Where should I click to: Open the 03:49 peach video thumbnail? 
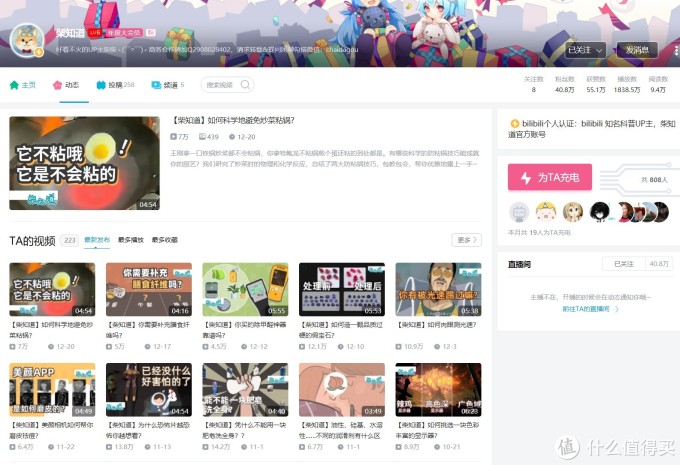click(x=342, y=390)
